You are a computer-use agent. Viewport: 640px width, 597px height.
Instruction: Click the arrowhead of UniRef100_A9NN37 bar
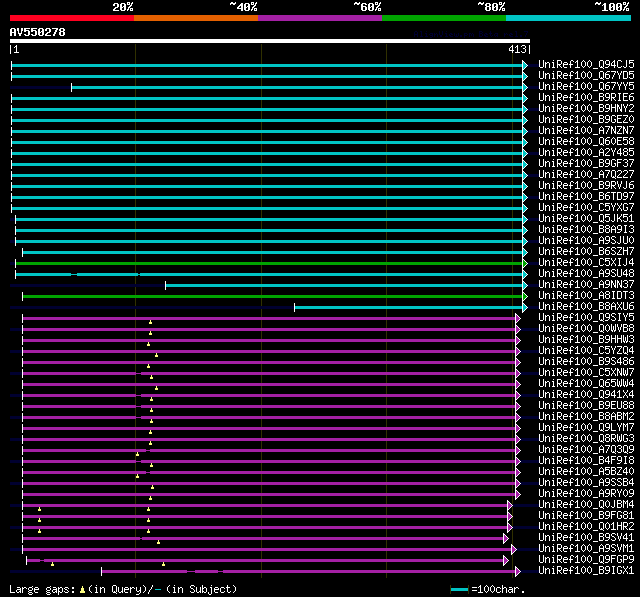[x=525, y=286]
